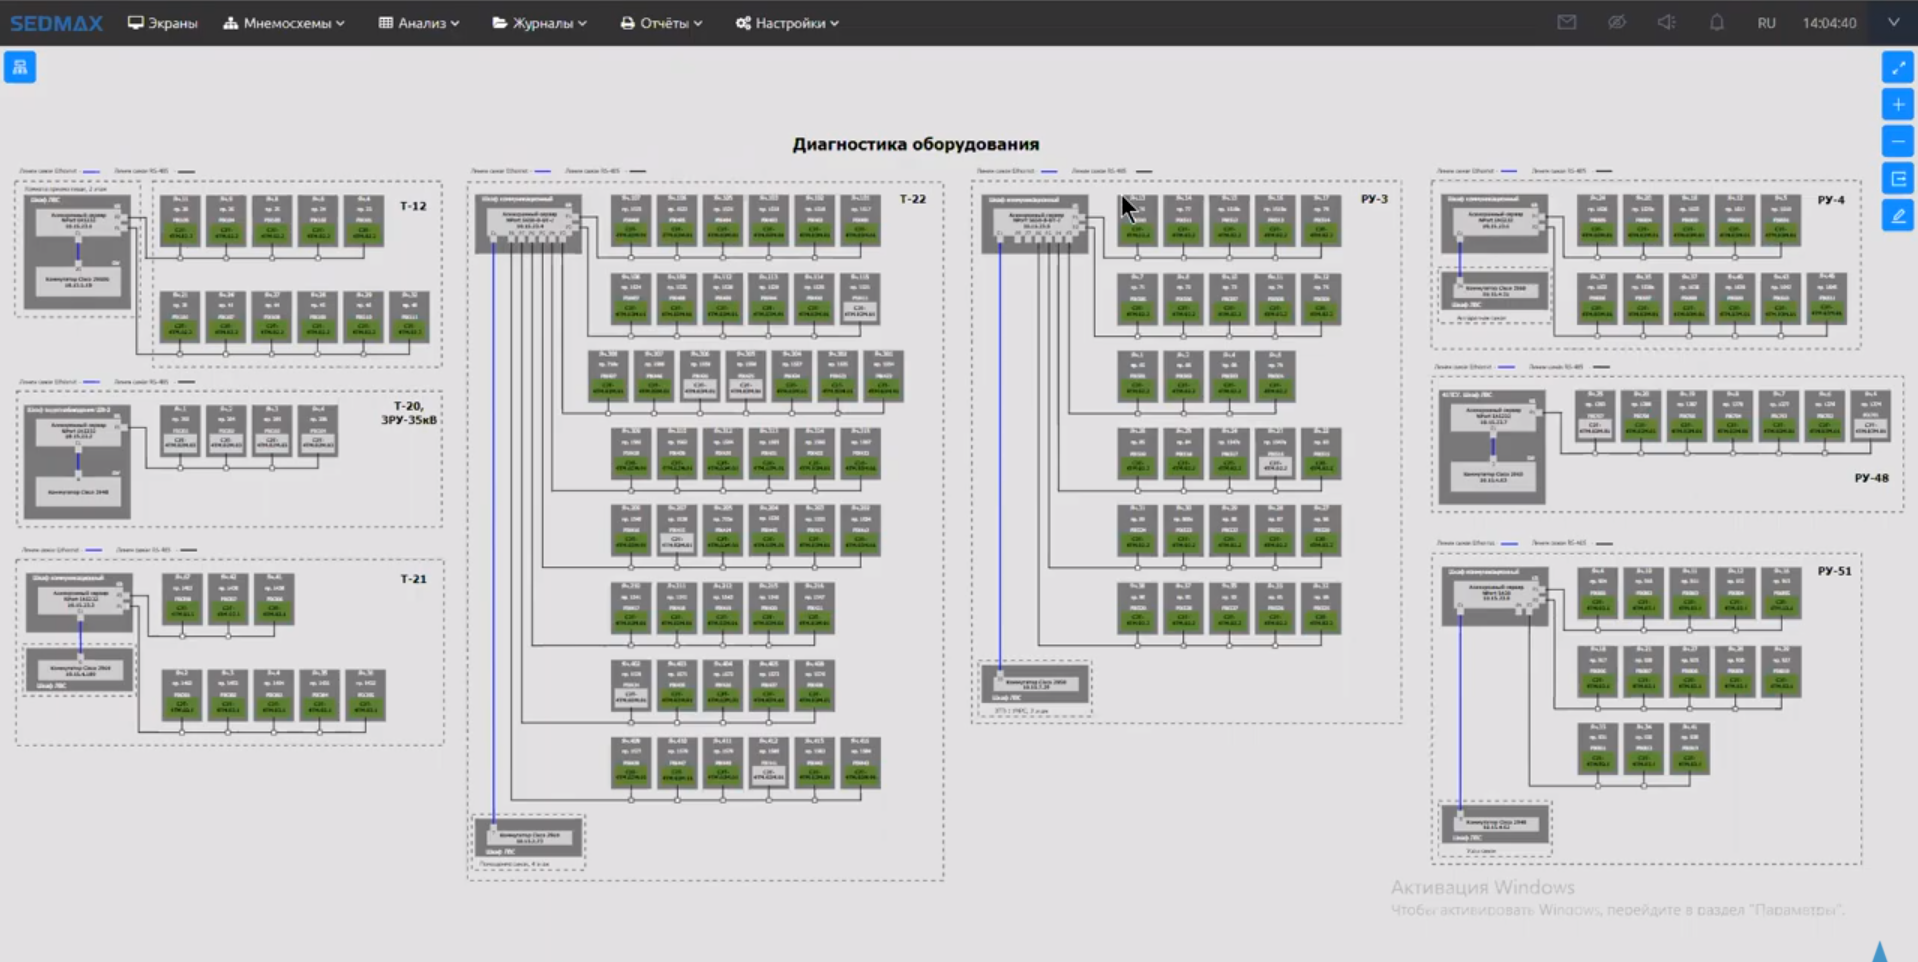Expand the chevron next to the clock
The width and height of the screenshot is (1918, 962).
coord(1893,22)
